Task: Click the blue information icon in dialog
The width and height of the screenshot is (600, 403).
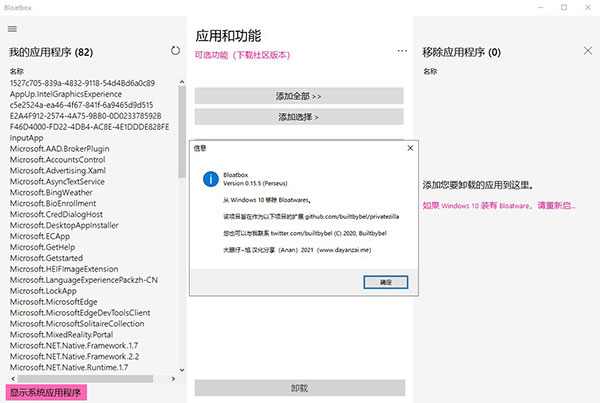Action: [x=208, y=179]
